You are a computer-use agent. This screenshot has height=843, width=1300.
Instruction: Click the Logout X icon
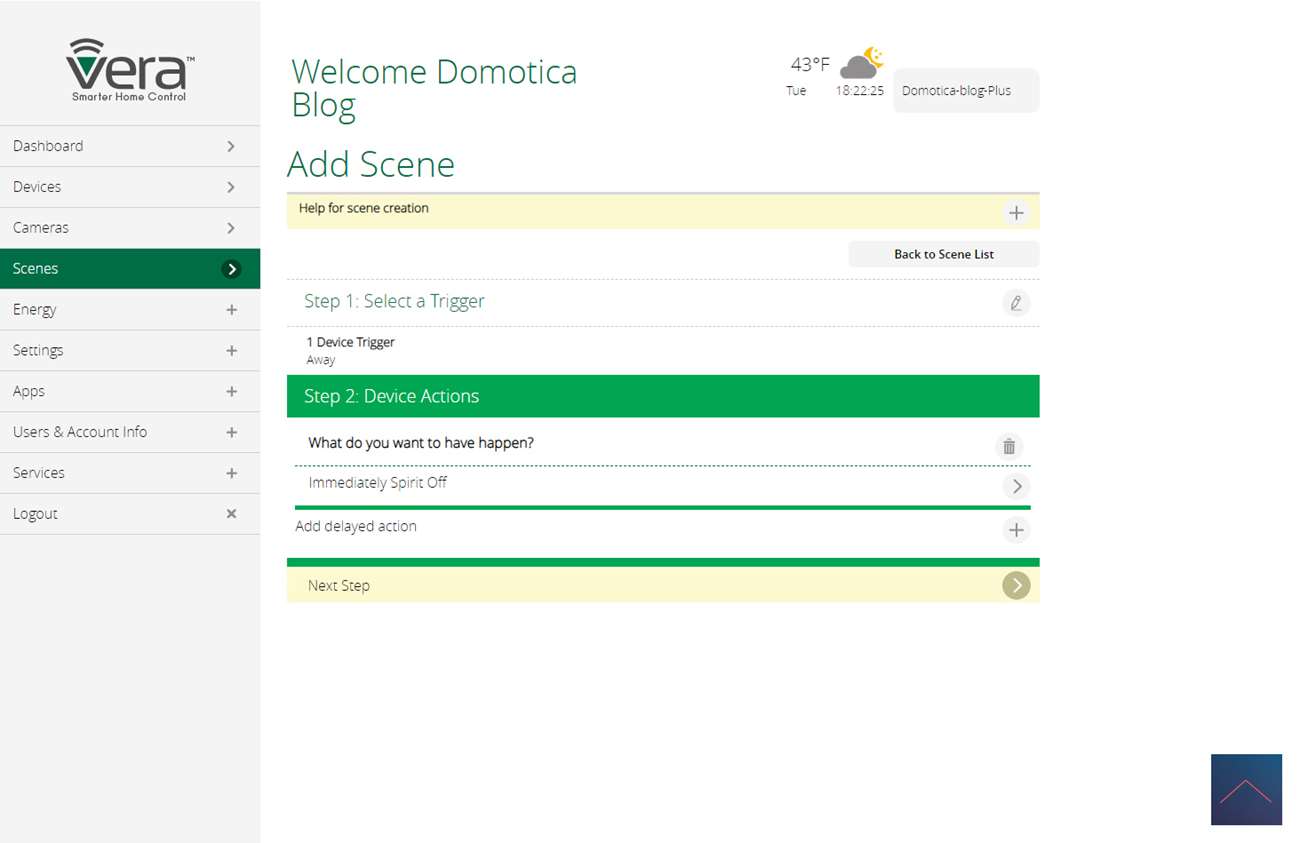coord(231,514)
